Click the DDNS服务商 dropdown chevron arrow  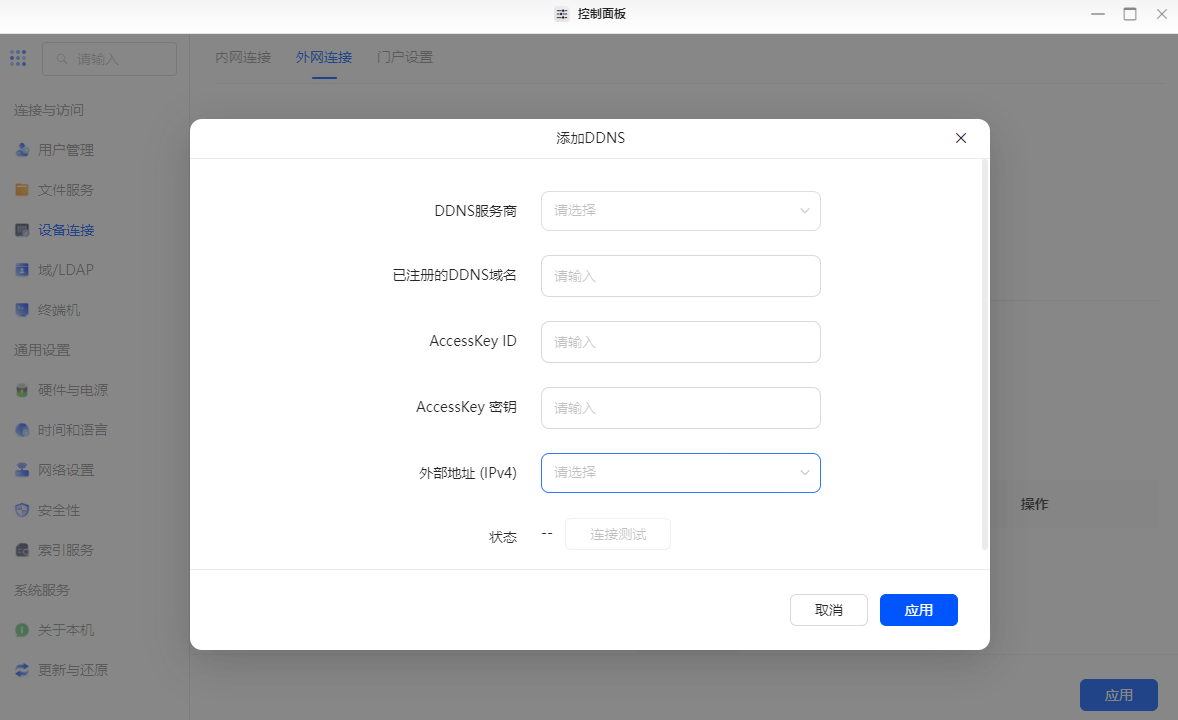tap(805, 210)
